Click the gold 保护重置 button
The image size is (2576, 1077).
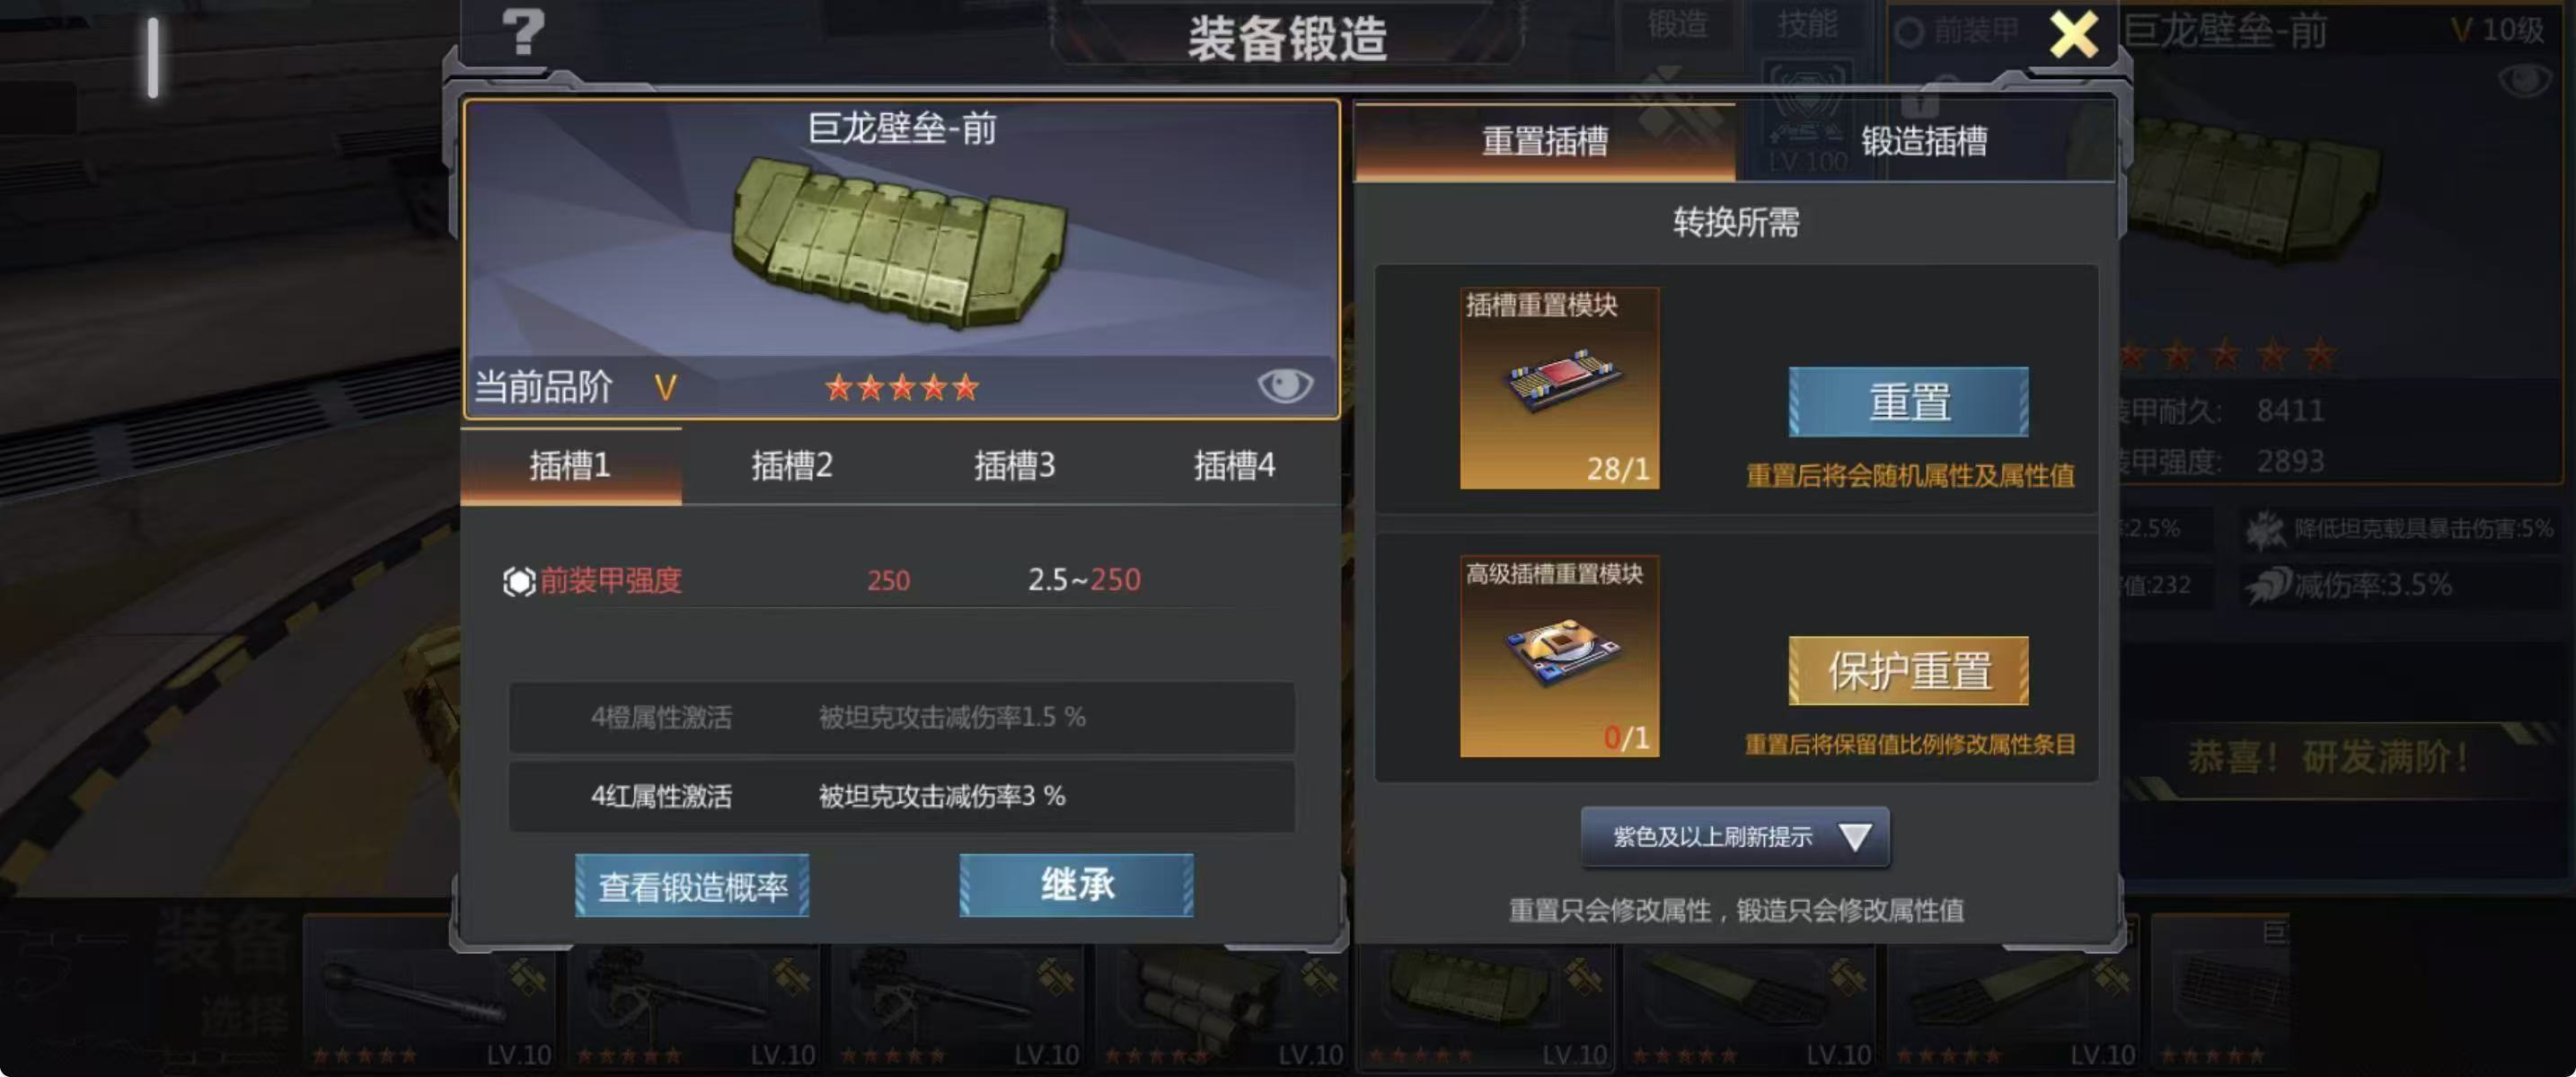(x=1908, y=671)
